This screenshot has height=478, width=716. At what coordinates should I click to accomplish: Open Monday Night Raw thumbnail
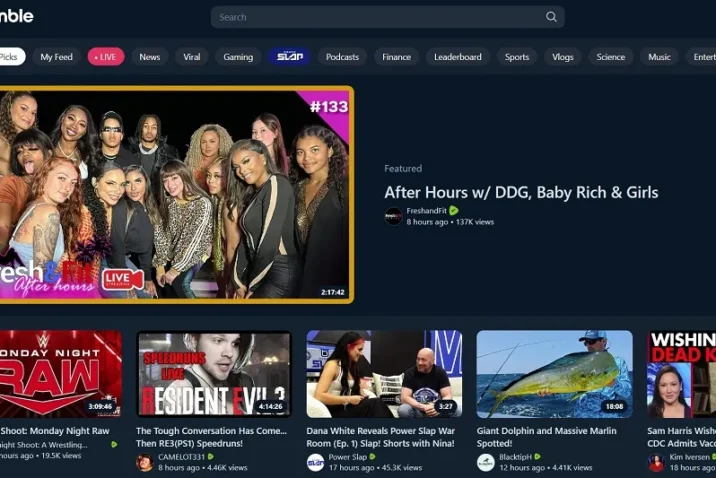pos(61,374)
